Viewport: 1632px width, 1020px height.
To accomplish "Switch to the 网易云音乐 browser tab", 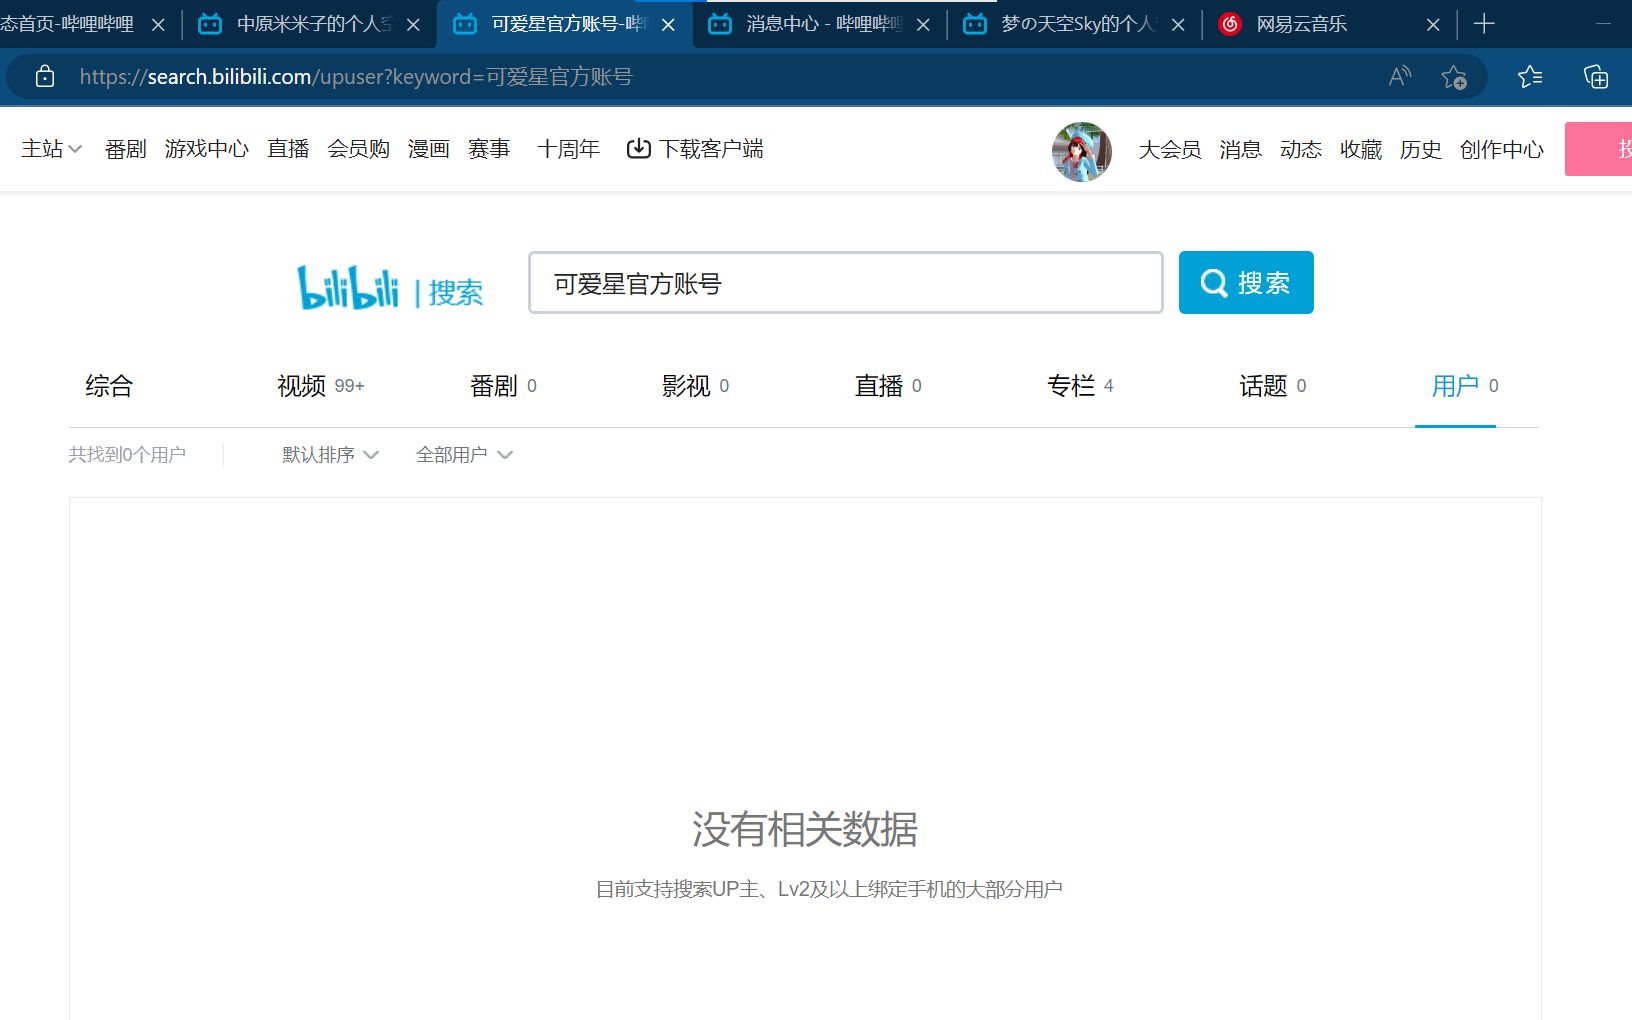I will [1329, 24].
